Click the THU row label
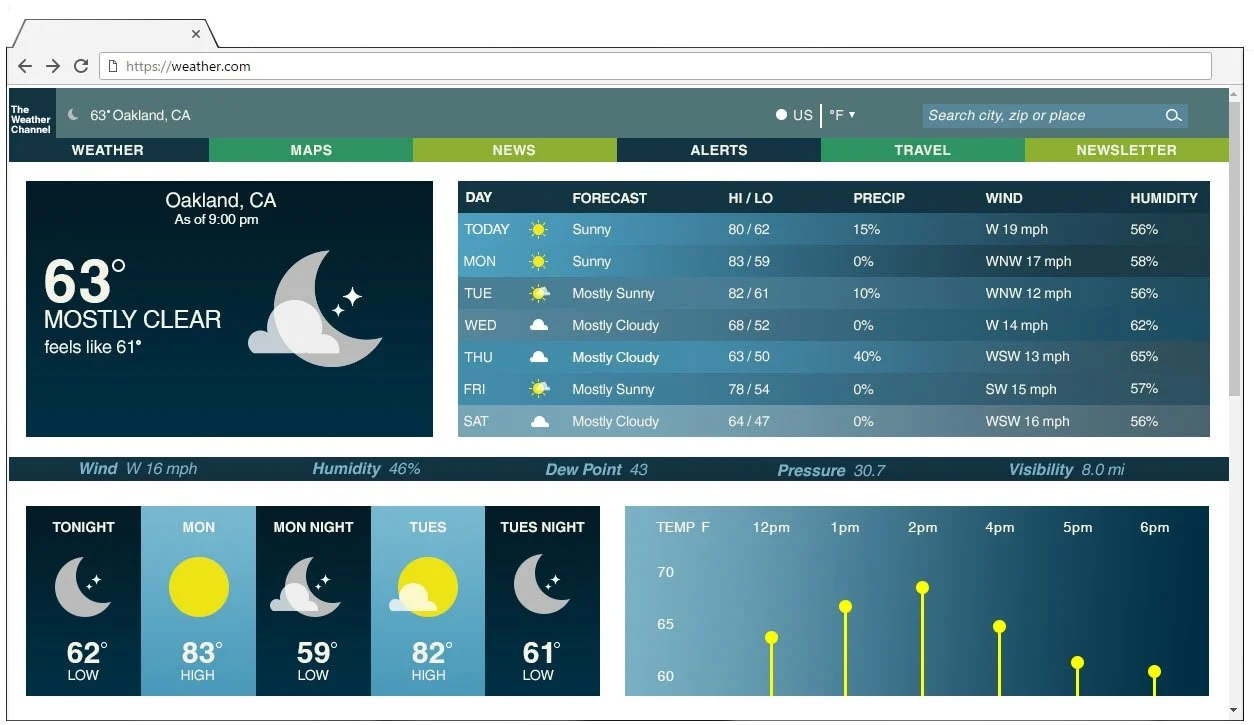The width and height of the screenshot is (1254, 725). 478,357
